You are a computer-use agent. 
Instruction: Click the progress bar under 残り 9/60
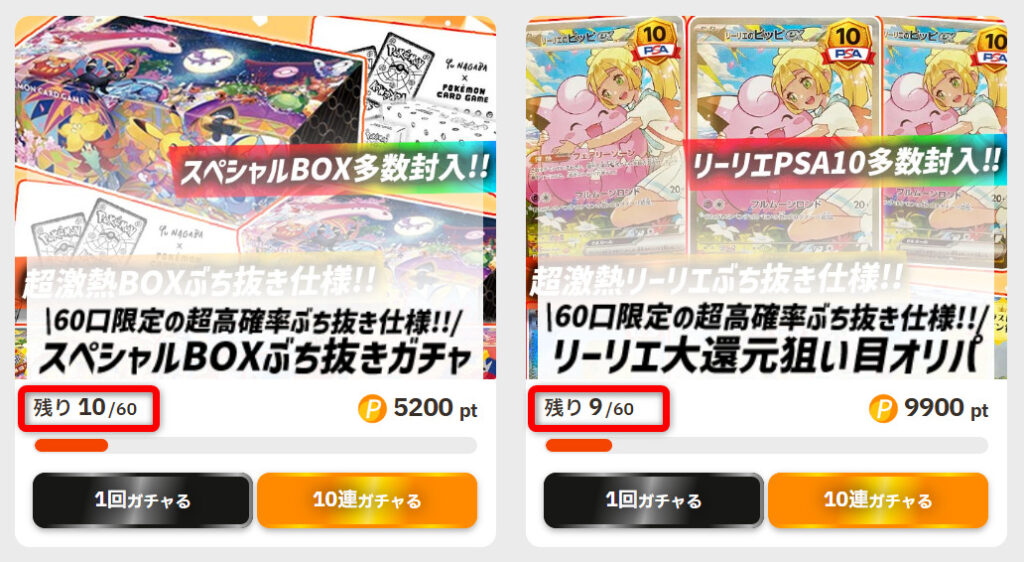point(767,445)
